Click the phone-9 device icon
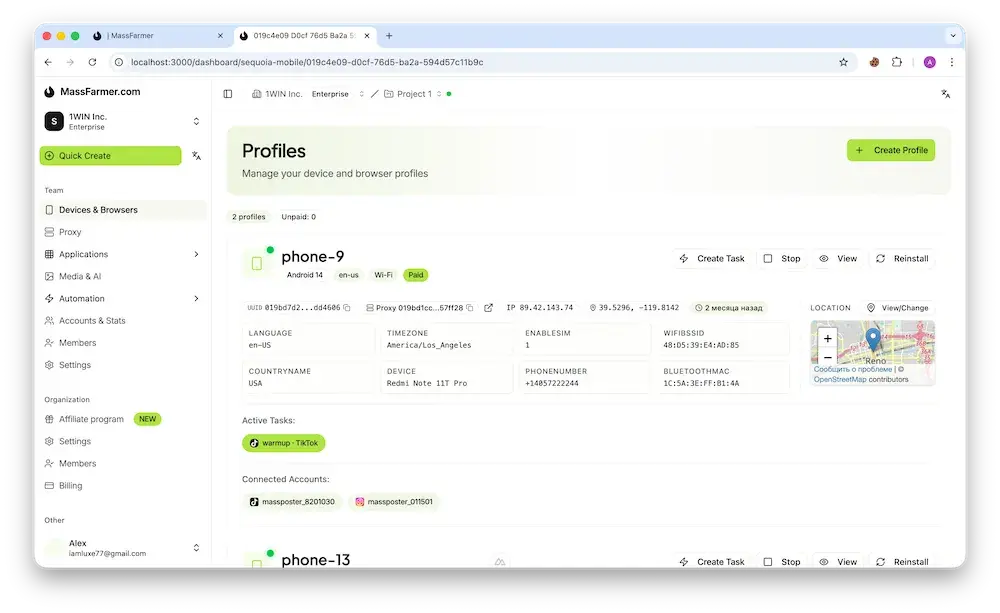Viewport: 1000px width, 613px height. [x=257, y=263]
